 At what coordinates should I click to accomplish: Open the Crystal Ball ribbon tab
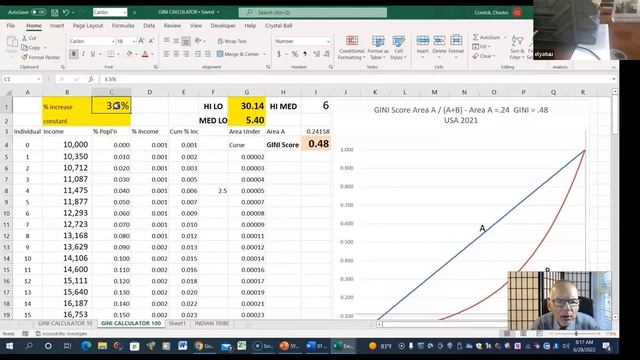pos(279,25)
